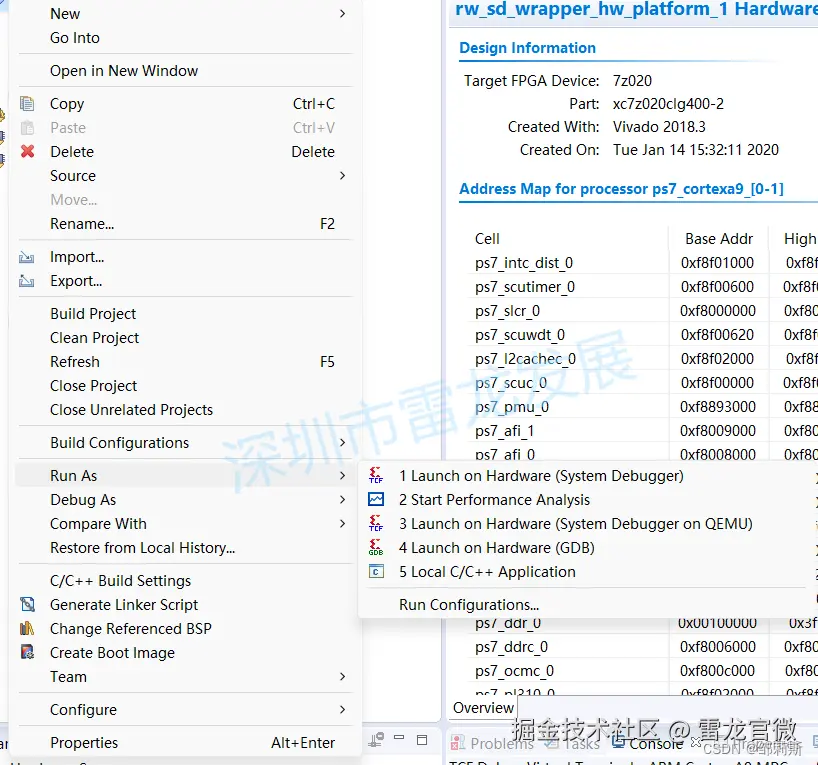Expand the New submenu arrow
The width and height of the screenshot is (818, 765).
pyautogui.click(x=342, y=13)
